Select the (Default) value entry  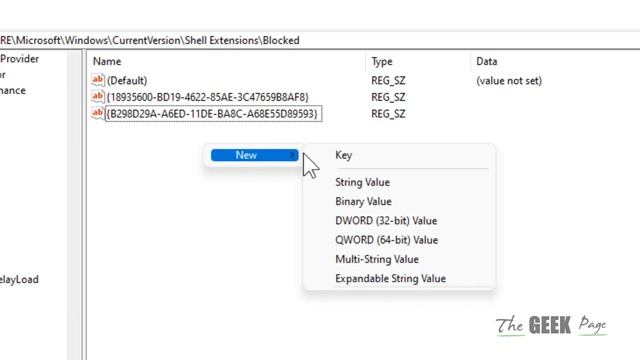pos(127,80)
